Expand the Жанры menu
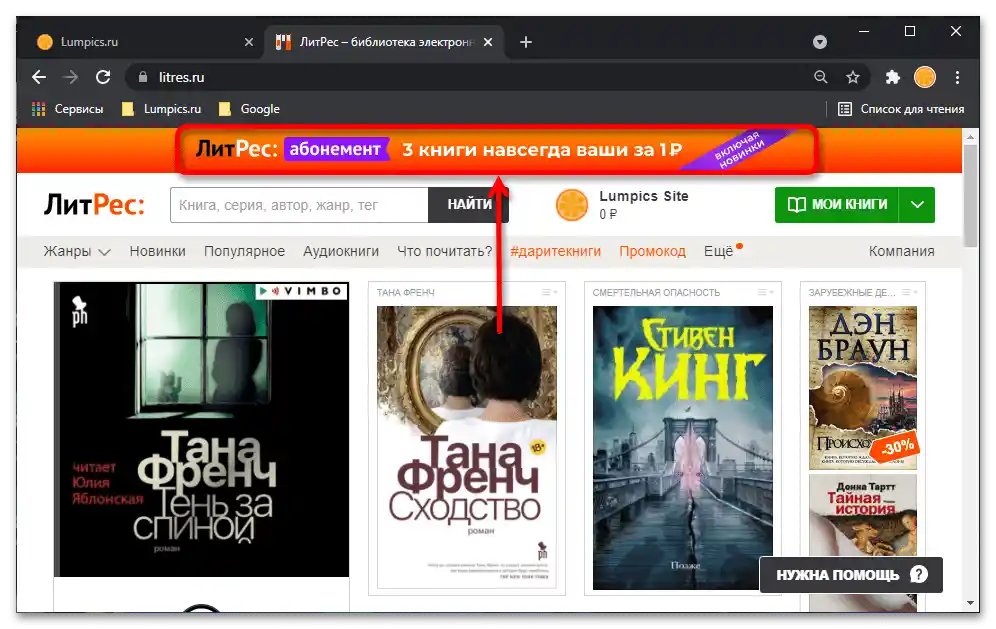The width and height of the screenshot is (996, 629). pyautogui.click(x=77, y=252)
